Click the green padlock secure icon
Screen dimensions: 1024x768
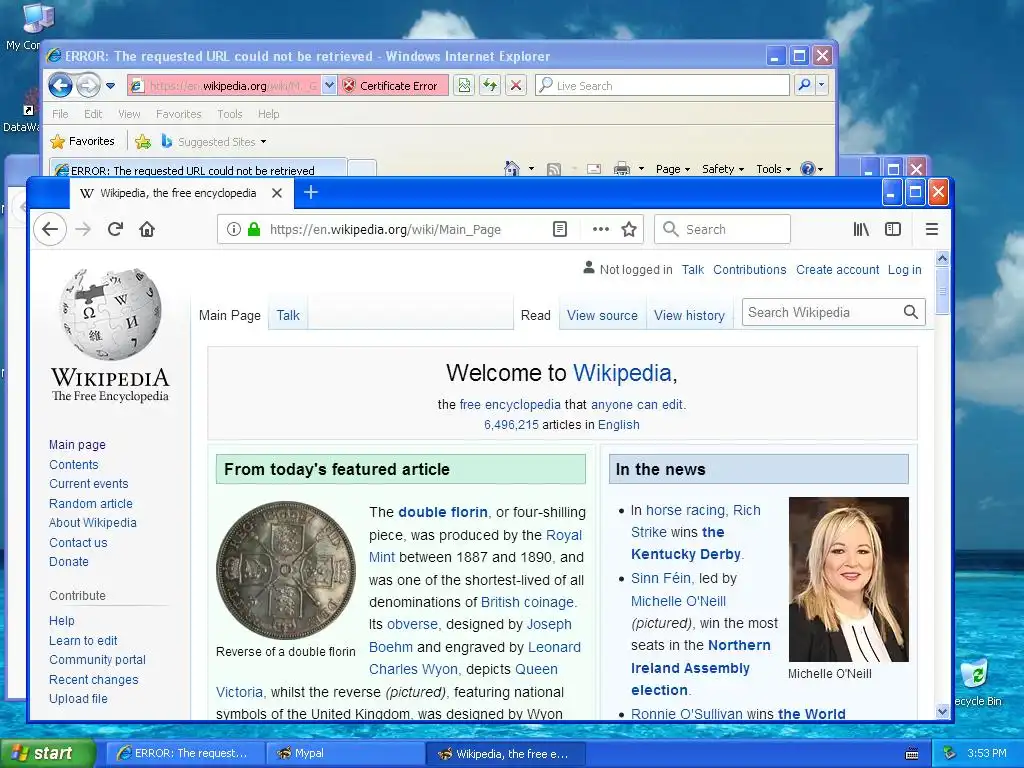point(254,229)
